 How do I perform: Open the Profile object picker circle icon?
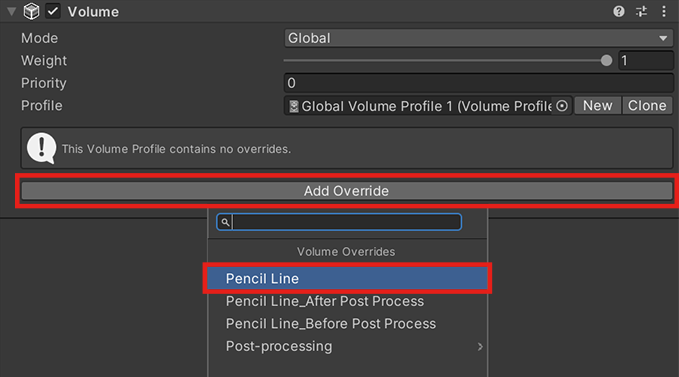[562, 106]
